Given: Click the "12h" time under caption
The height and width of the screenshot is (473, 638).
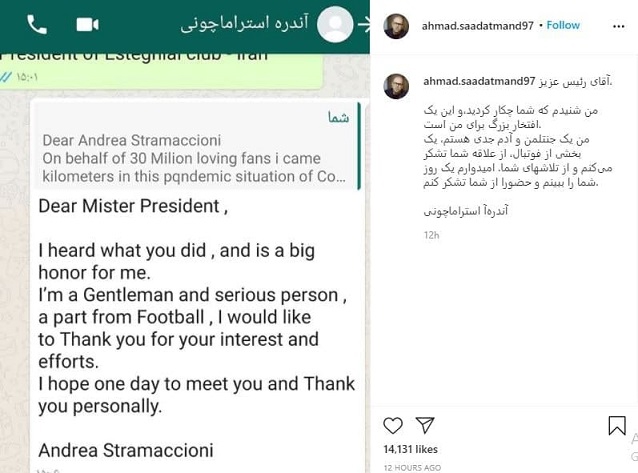Looking at the screenshot, I should (x=431, y=235).
